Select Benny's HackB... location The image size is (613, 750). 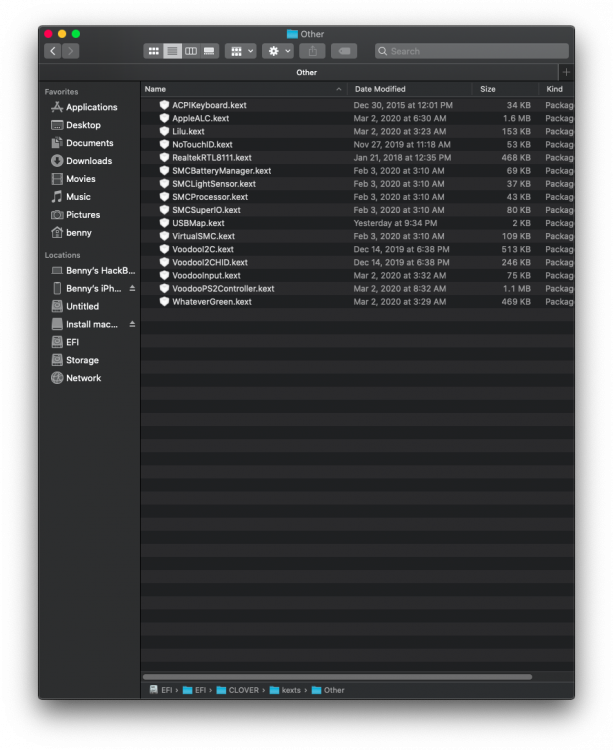[93, 271]
